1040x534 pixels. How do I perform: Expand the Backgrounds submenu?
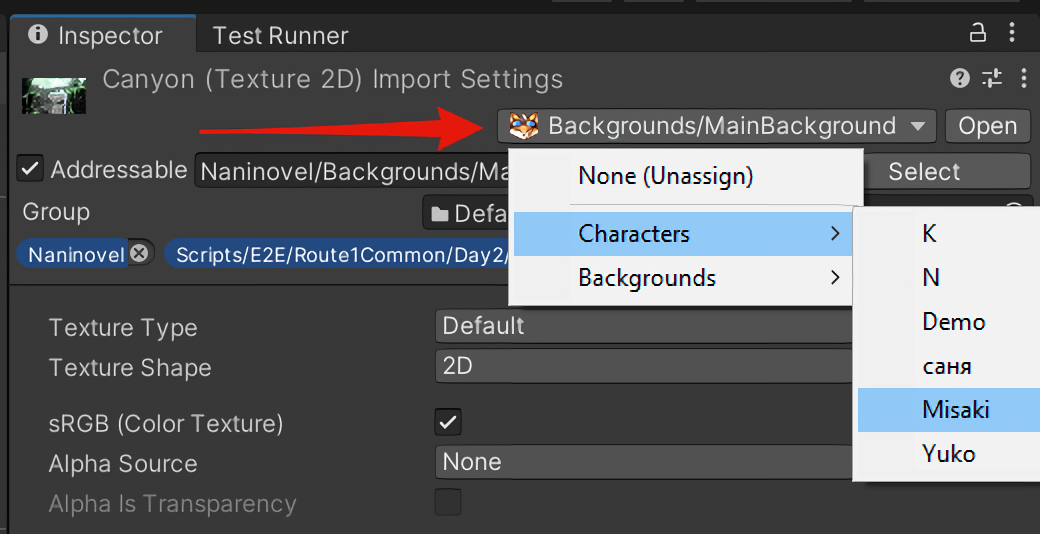point(682,278)
